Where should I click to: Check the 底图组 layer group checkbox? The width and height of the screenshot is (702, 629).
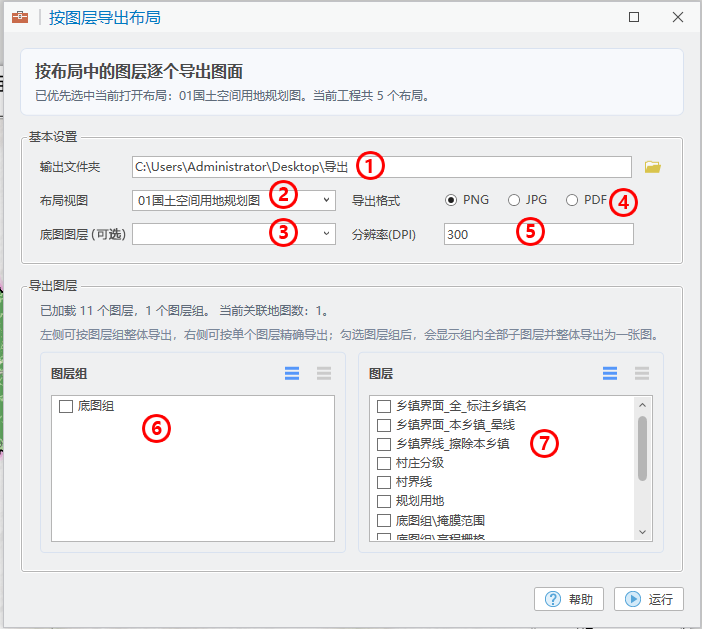(x=66, y=407)
